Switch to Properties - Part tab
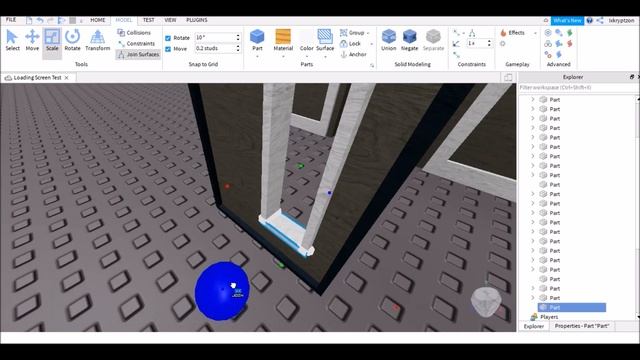The width and height of the screenshot is (640, 360). 582,326
